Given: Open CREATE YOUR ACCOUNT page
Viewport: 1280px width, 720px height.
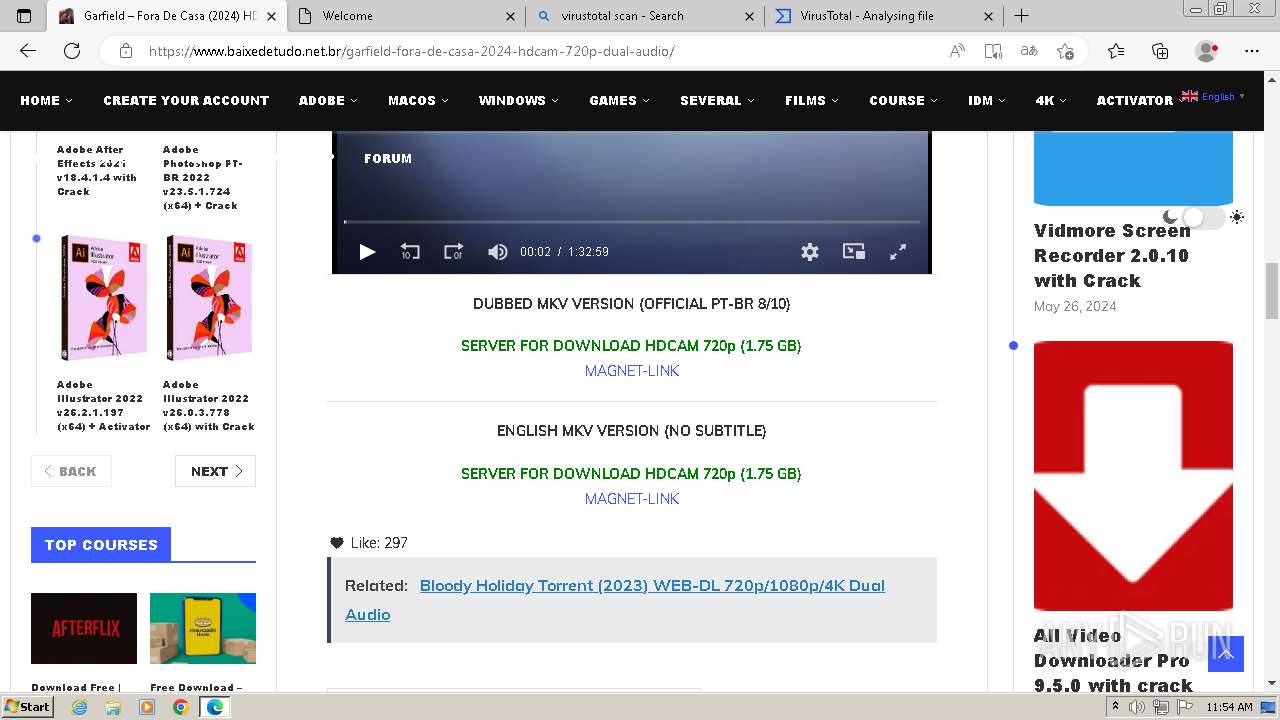Looking at the screenshot, I should 186,100.
